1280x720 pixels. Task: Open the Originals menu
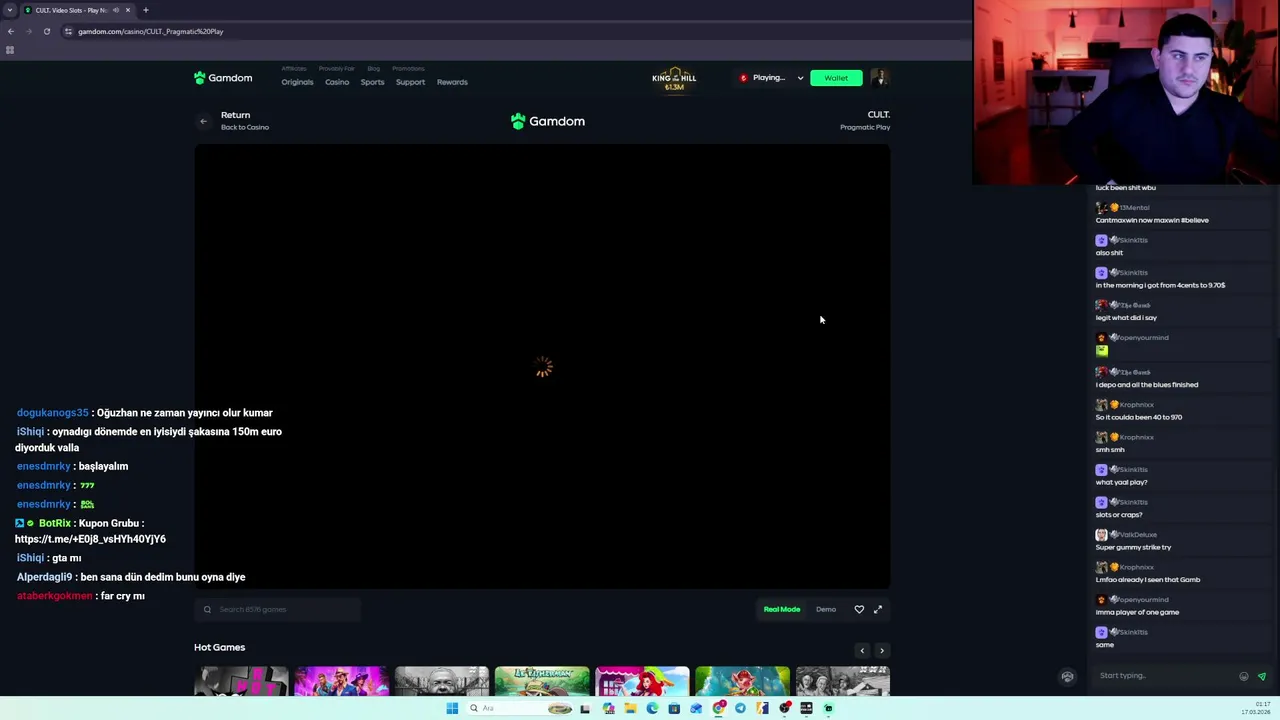coord(297,82)
